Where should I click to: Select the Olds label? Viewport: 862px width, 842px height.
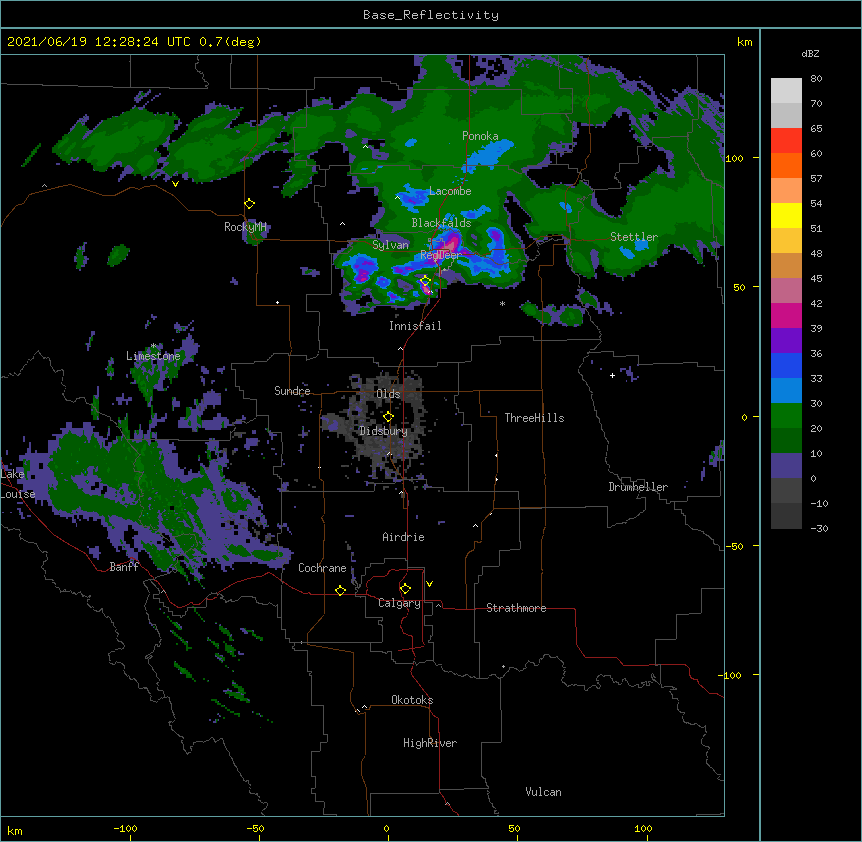388,394
